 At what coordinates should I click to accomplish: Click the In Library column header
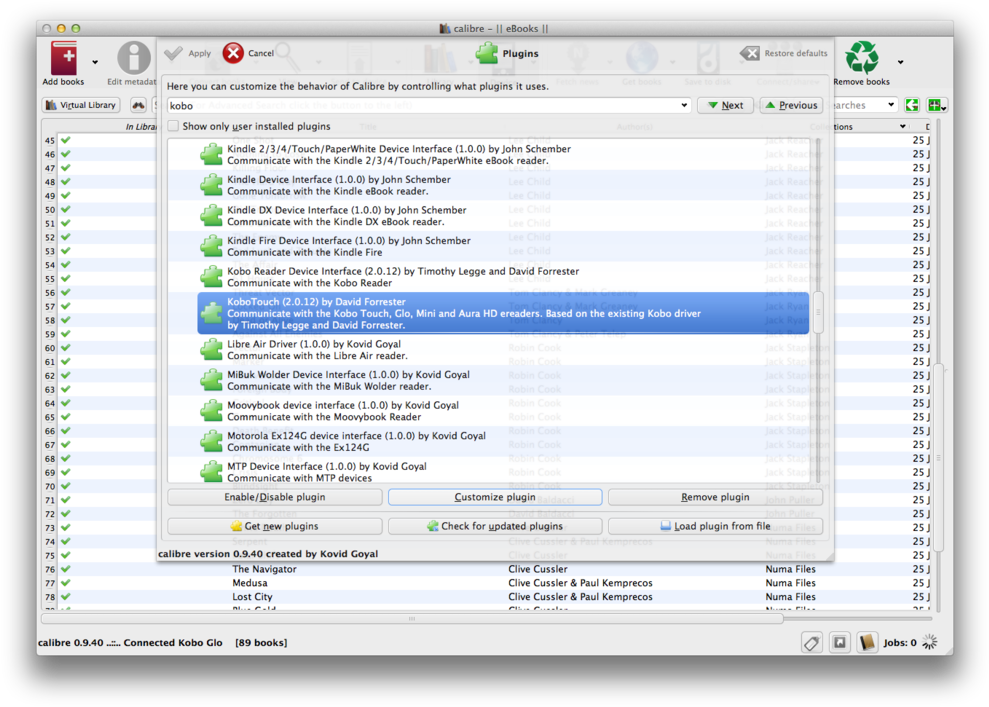click(140, 127)
